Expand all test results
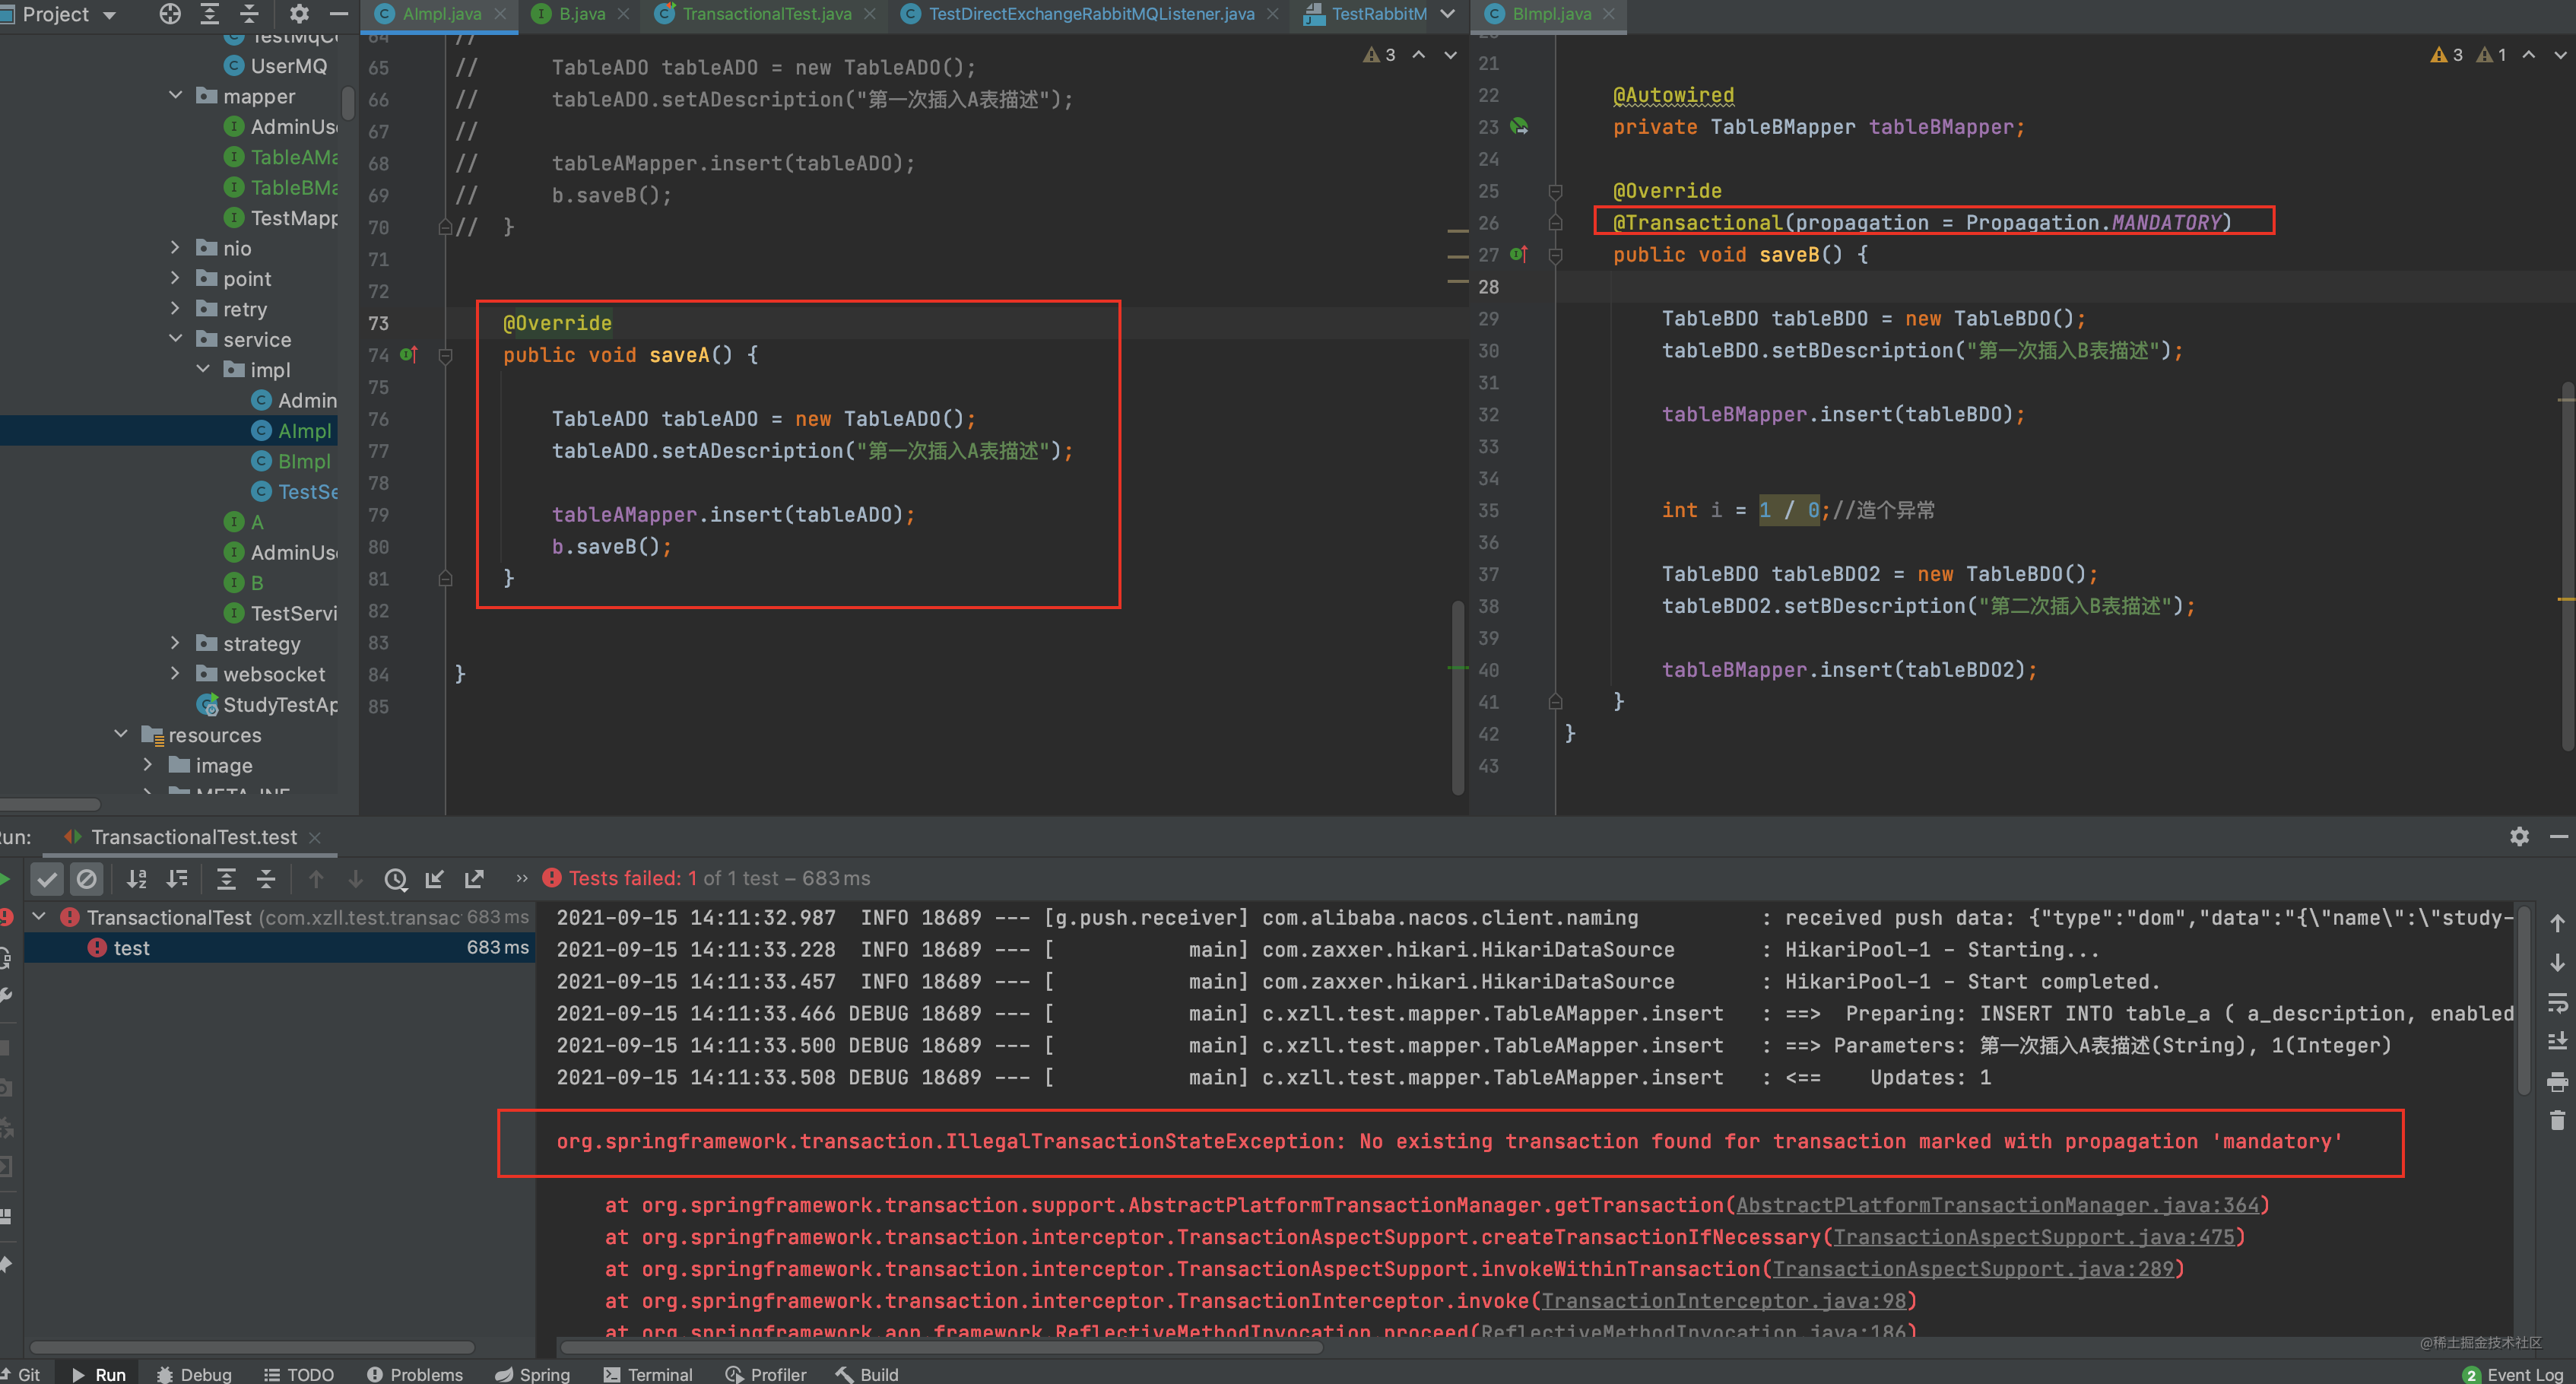The image size is (2576, 1384). click(x=226, y=879)
